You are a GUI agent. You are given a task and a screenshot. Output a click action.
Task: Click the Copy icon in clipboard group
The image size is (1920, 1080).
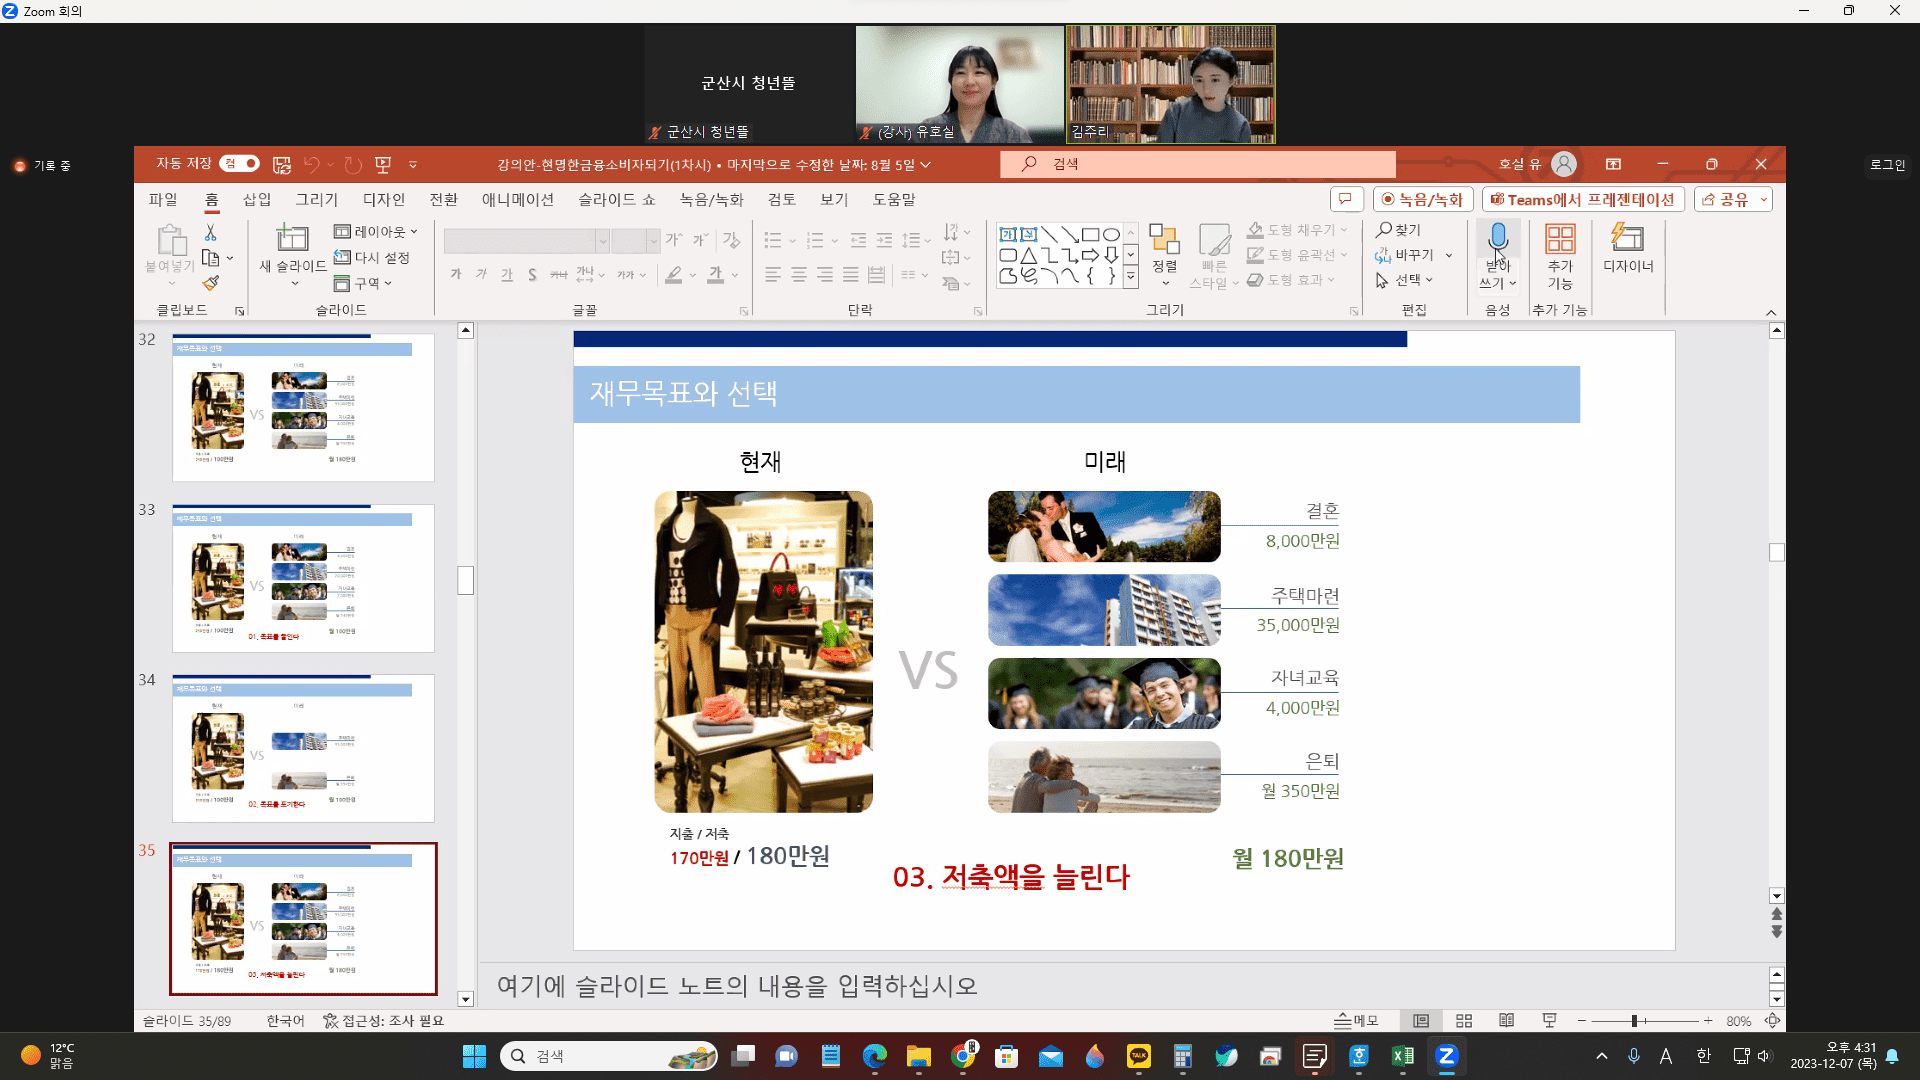[x=210, y=258]
